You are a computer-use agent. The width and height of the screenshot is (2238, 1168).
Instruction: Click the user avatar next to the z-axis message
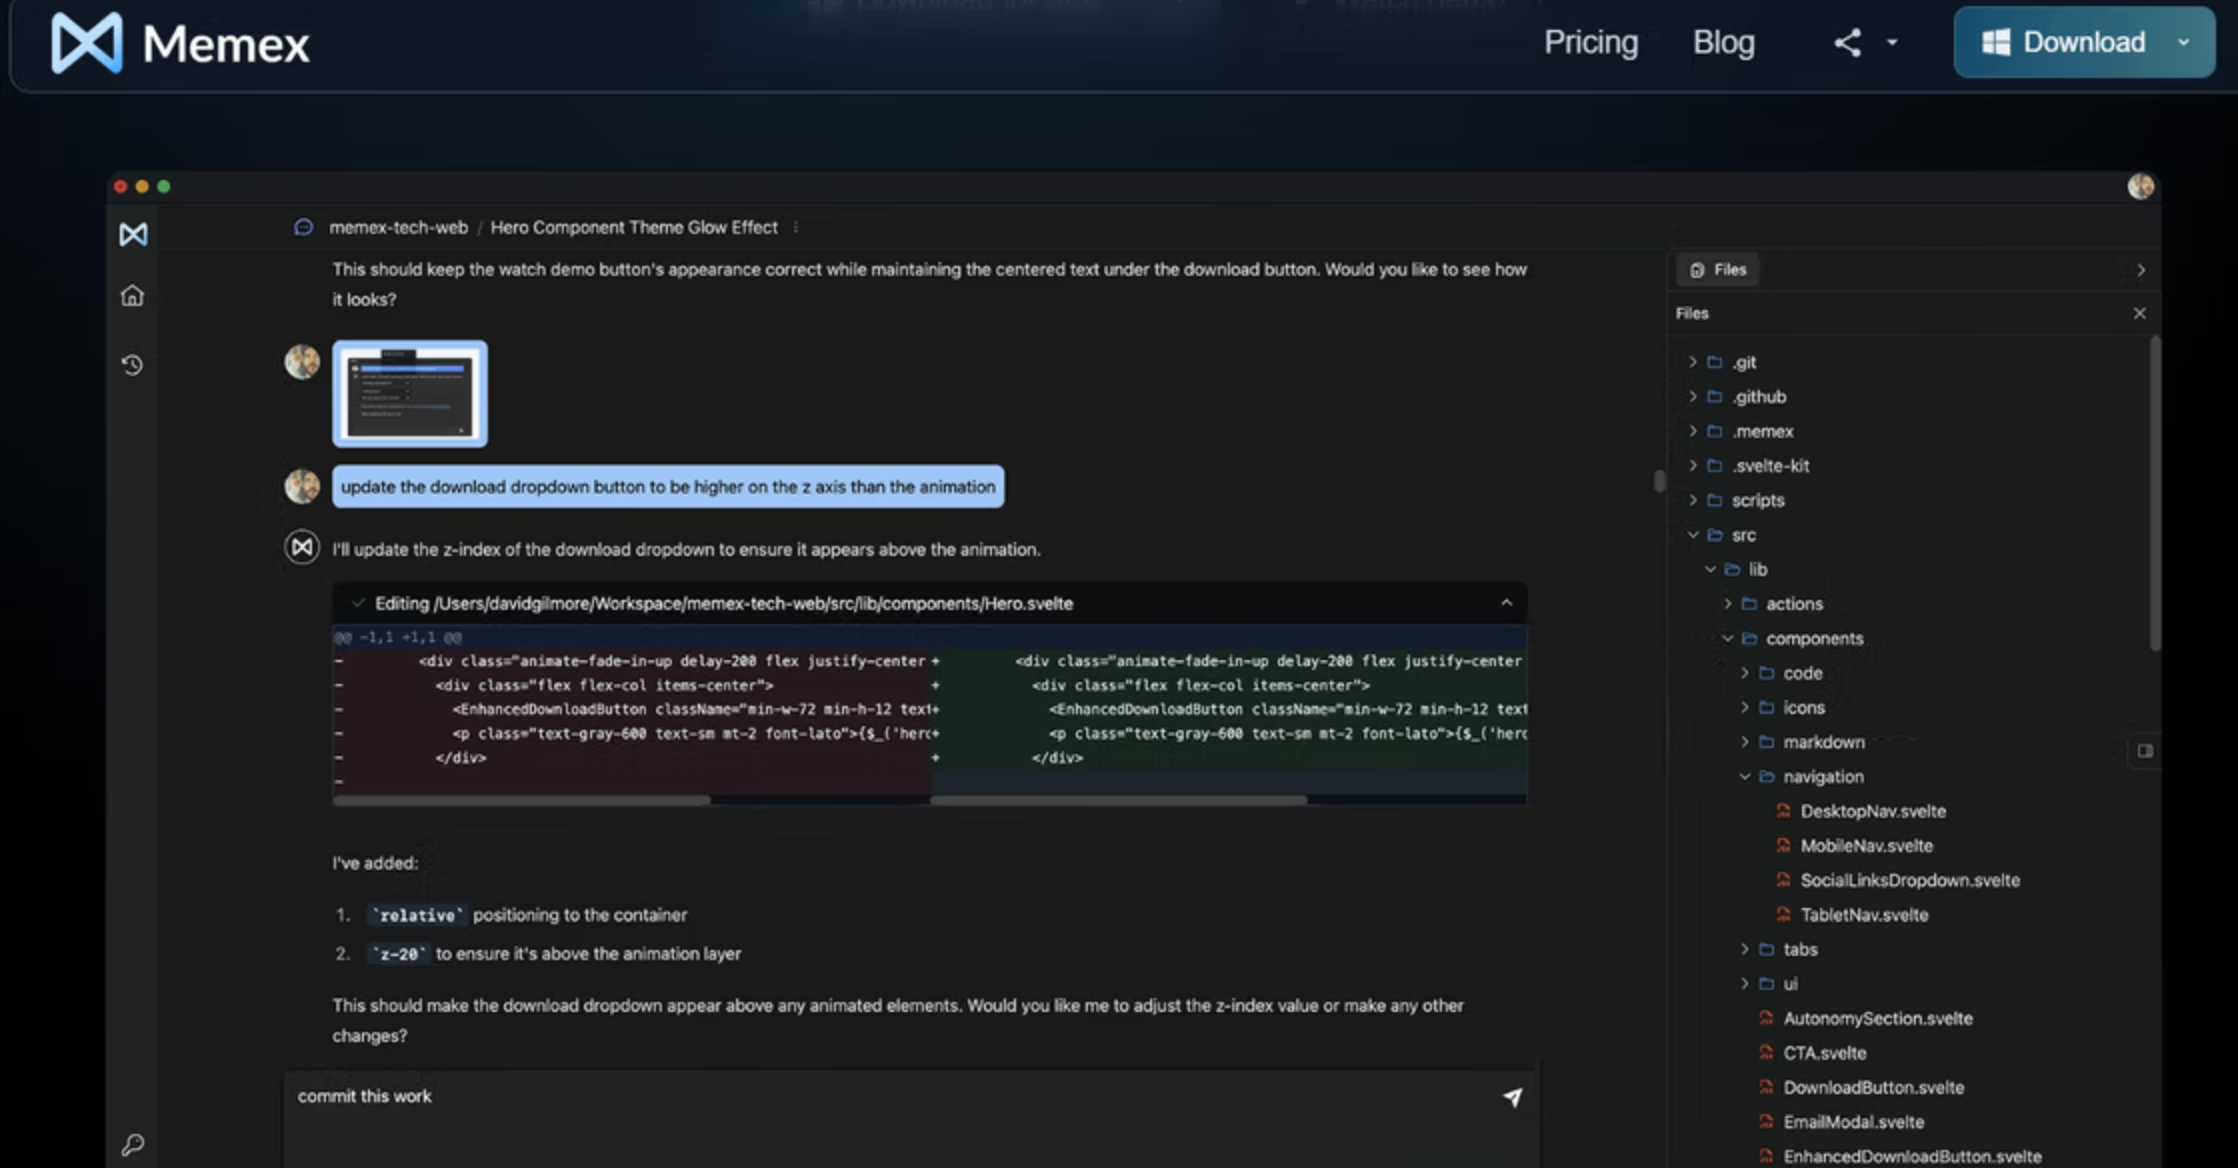tap(302, 486)
